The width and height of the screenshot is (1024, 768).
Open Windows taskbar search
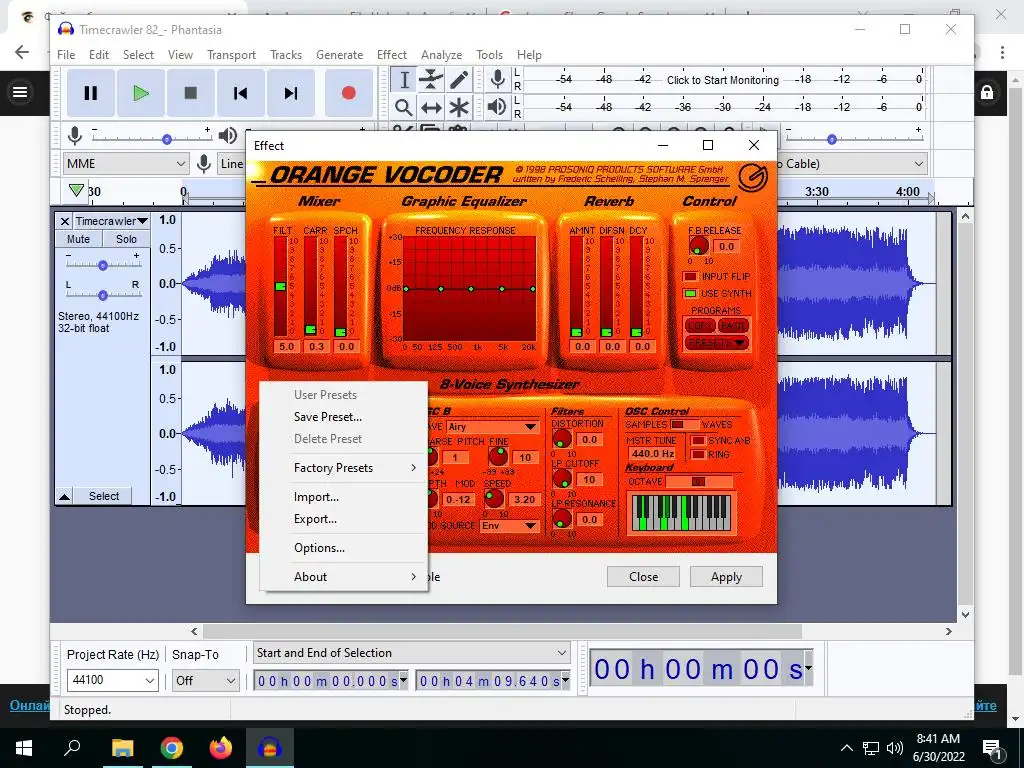click(x=72, y=748)
